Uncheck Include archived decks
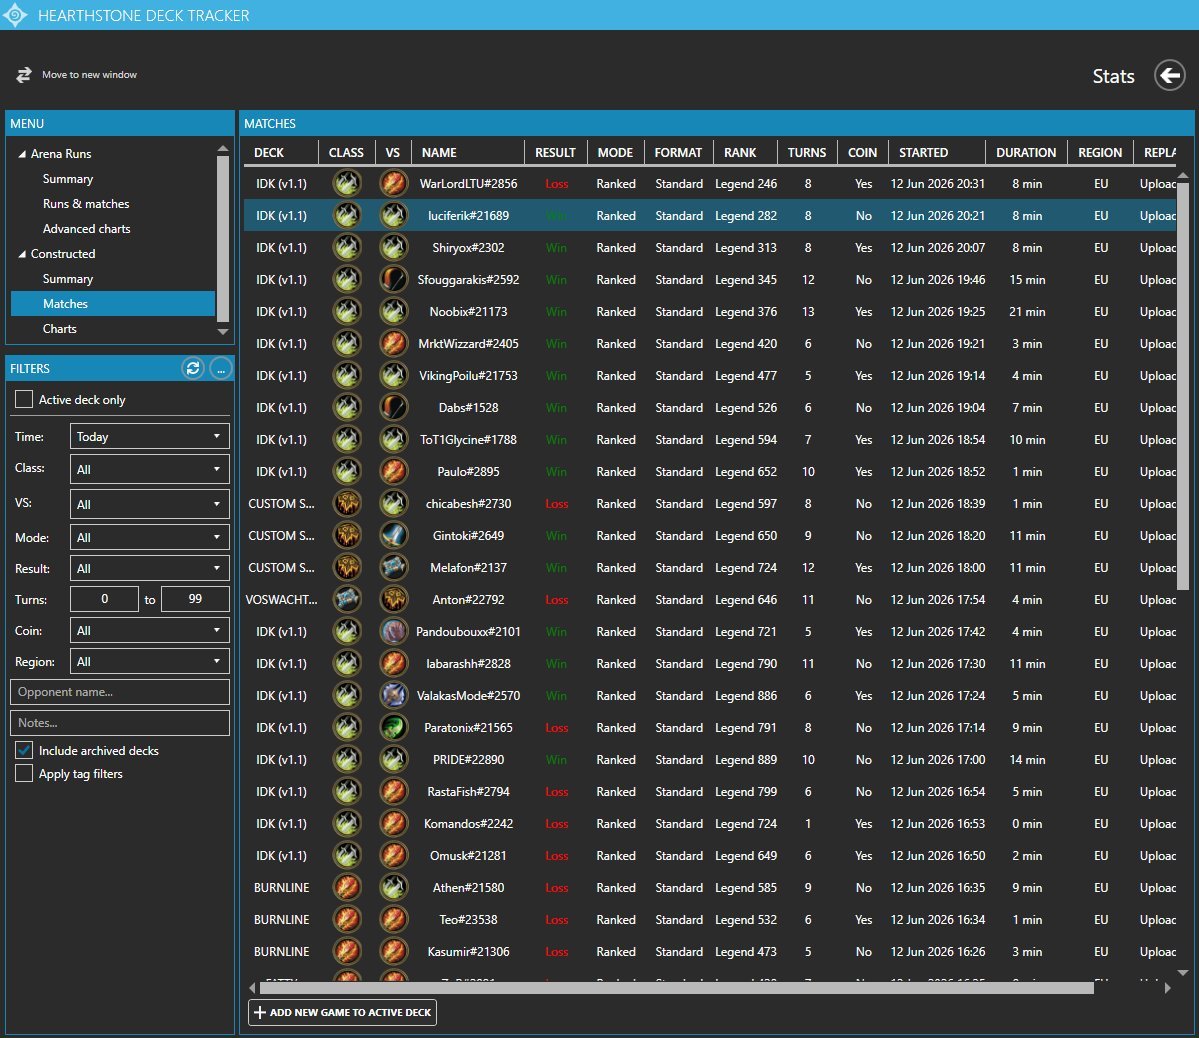The height and width of the screenshot is (1038, 1199). (24, 750)
